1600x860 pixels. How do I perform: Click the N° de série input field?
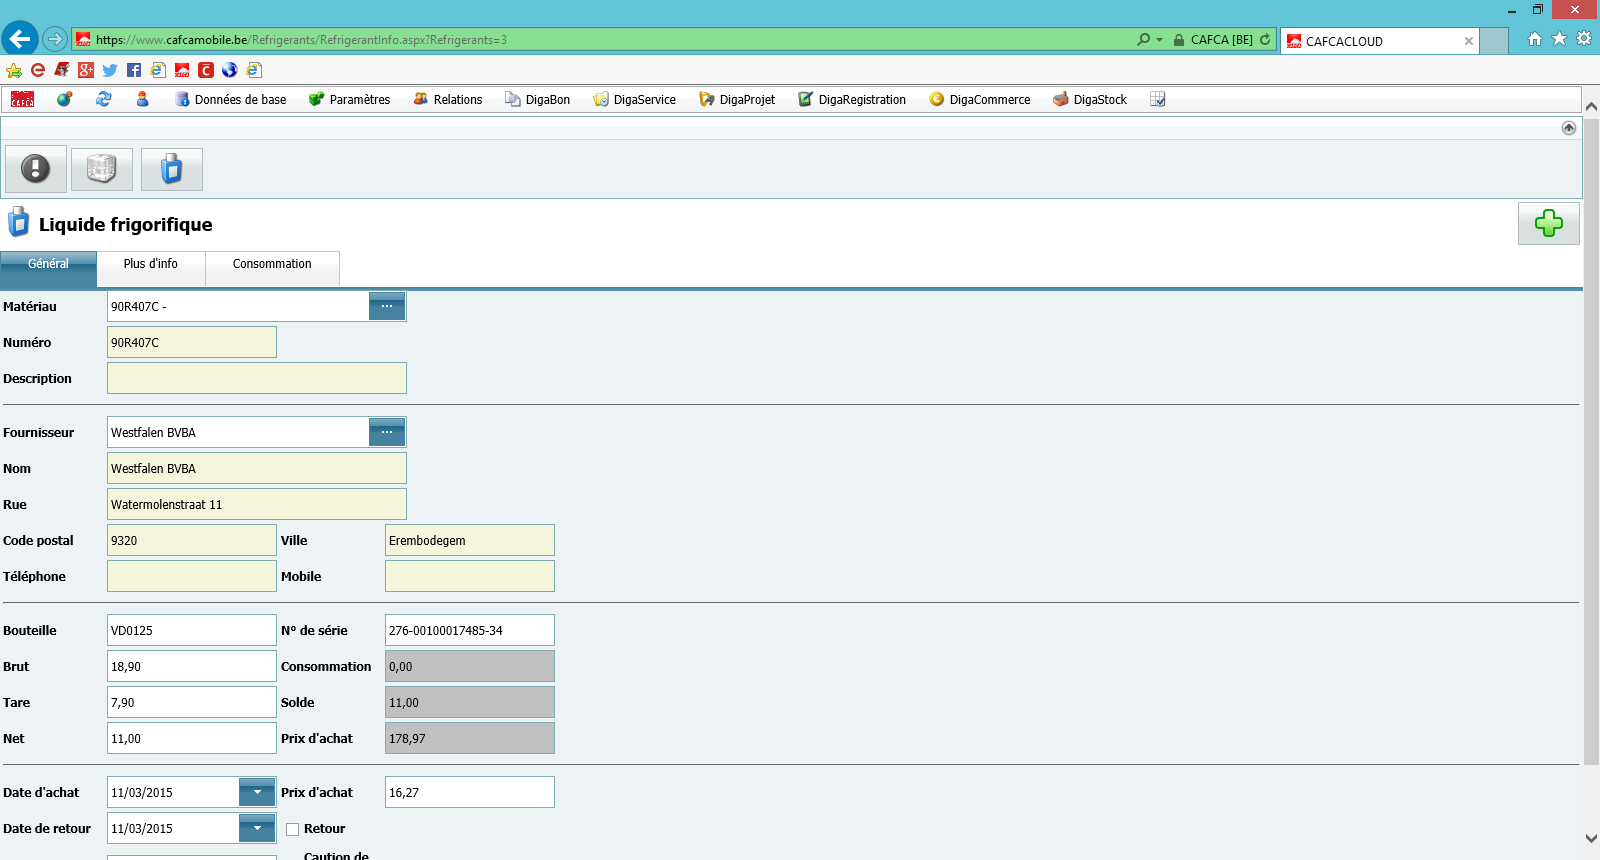click(x=470, y=630)
